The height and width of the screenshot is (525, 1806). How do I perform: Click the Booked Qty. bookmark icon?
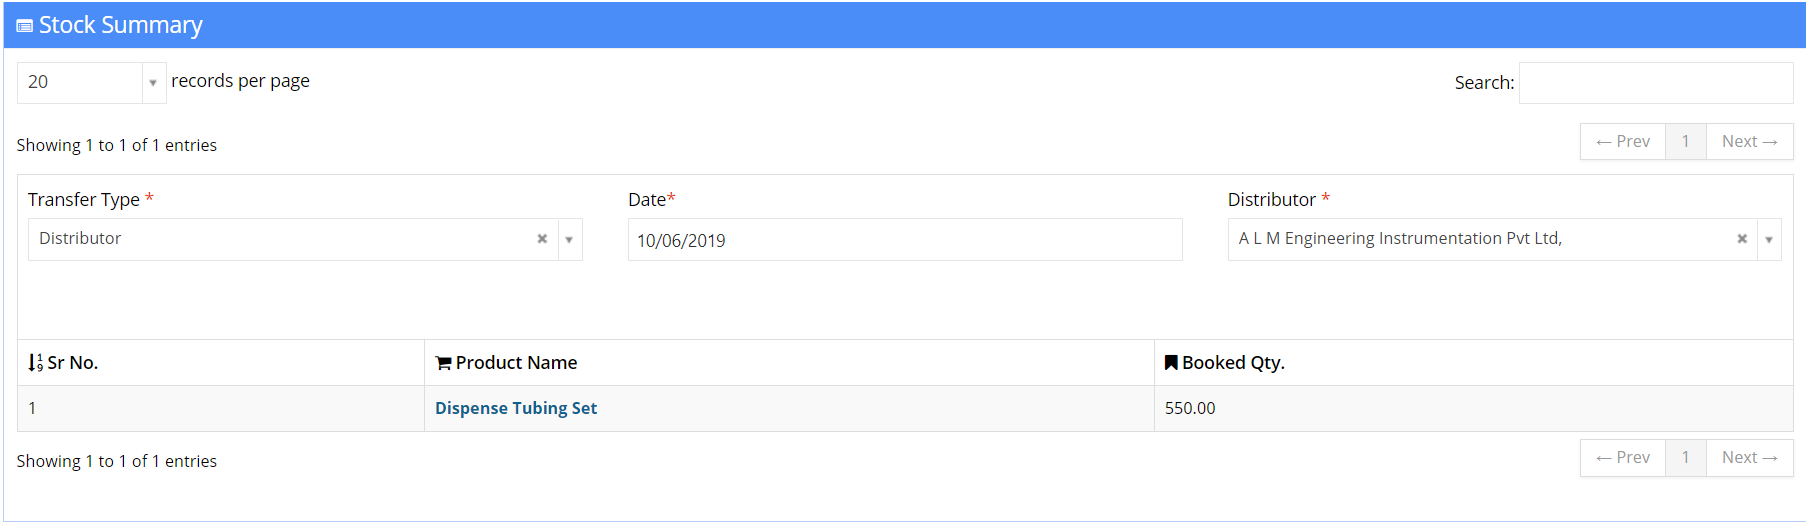[x=1171, y=362]
